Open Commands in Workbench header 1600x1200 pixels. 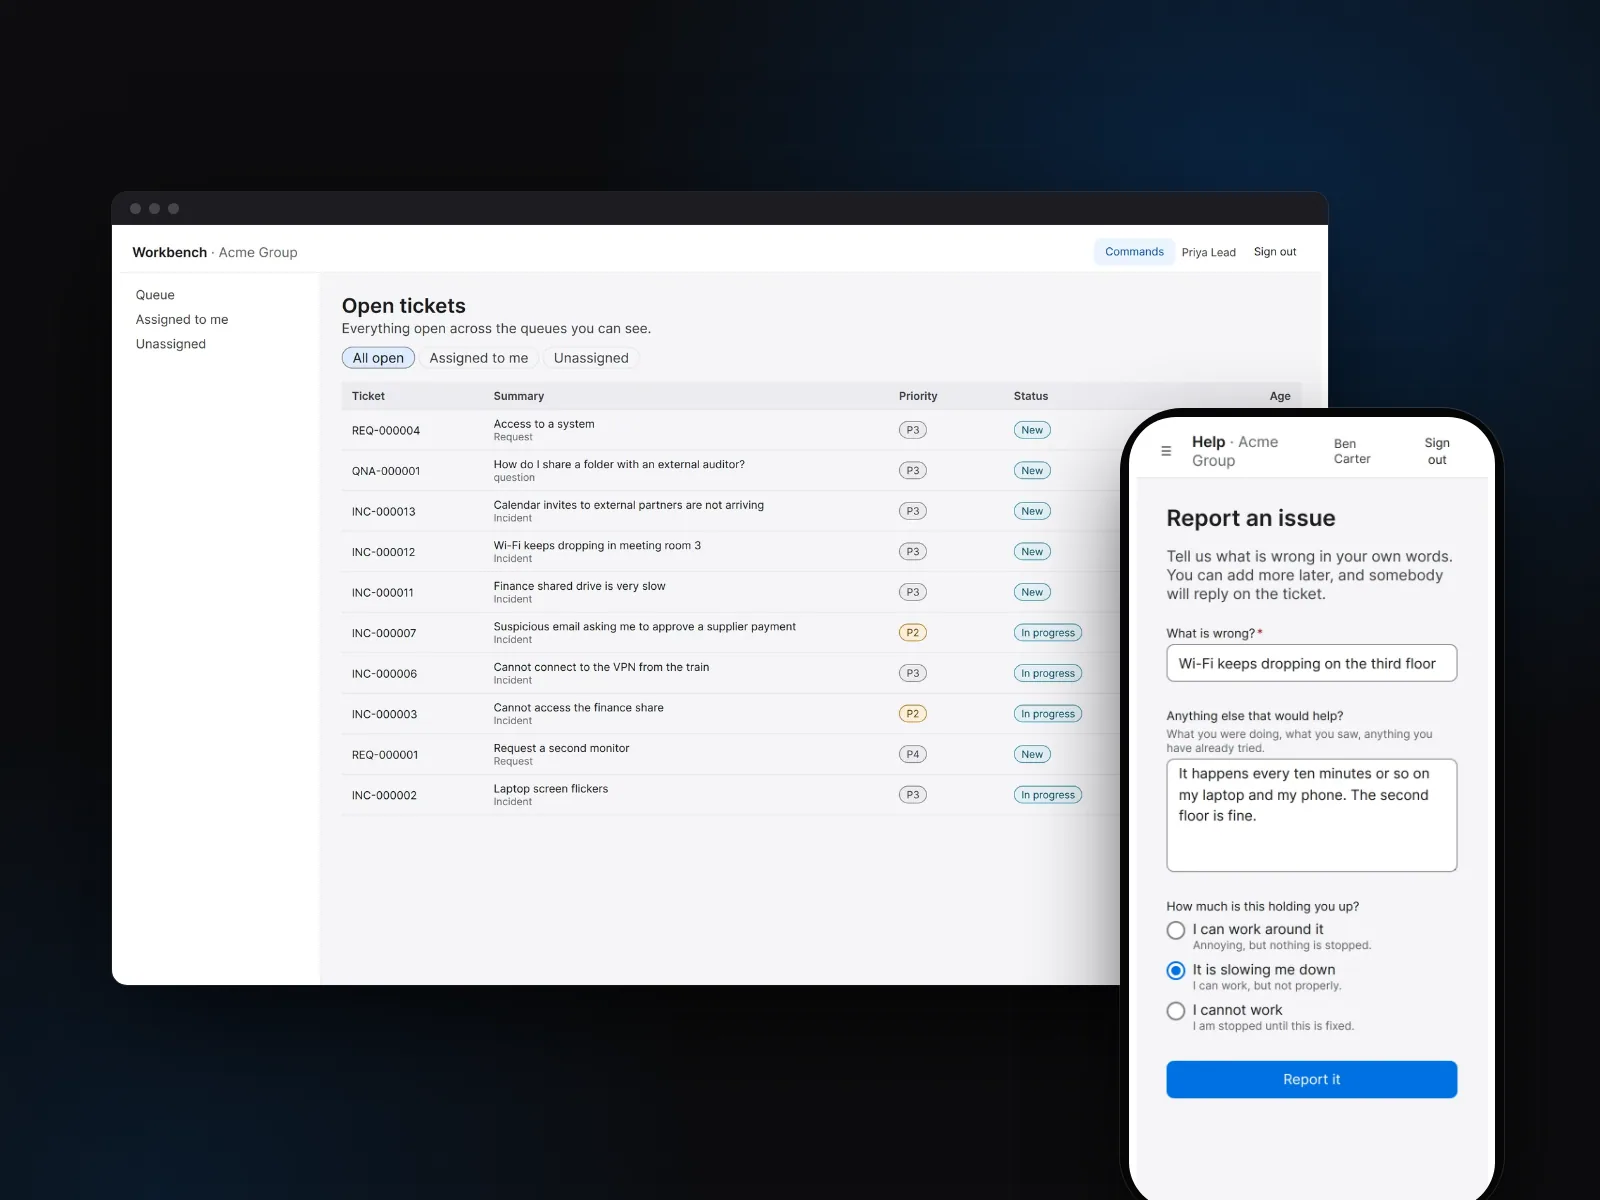1134,252
